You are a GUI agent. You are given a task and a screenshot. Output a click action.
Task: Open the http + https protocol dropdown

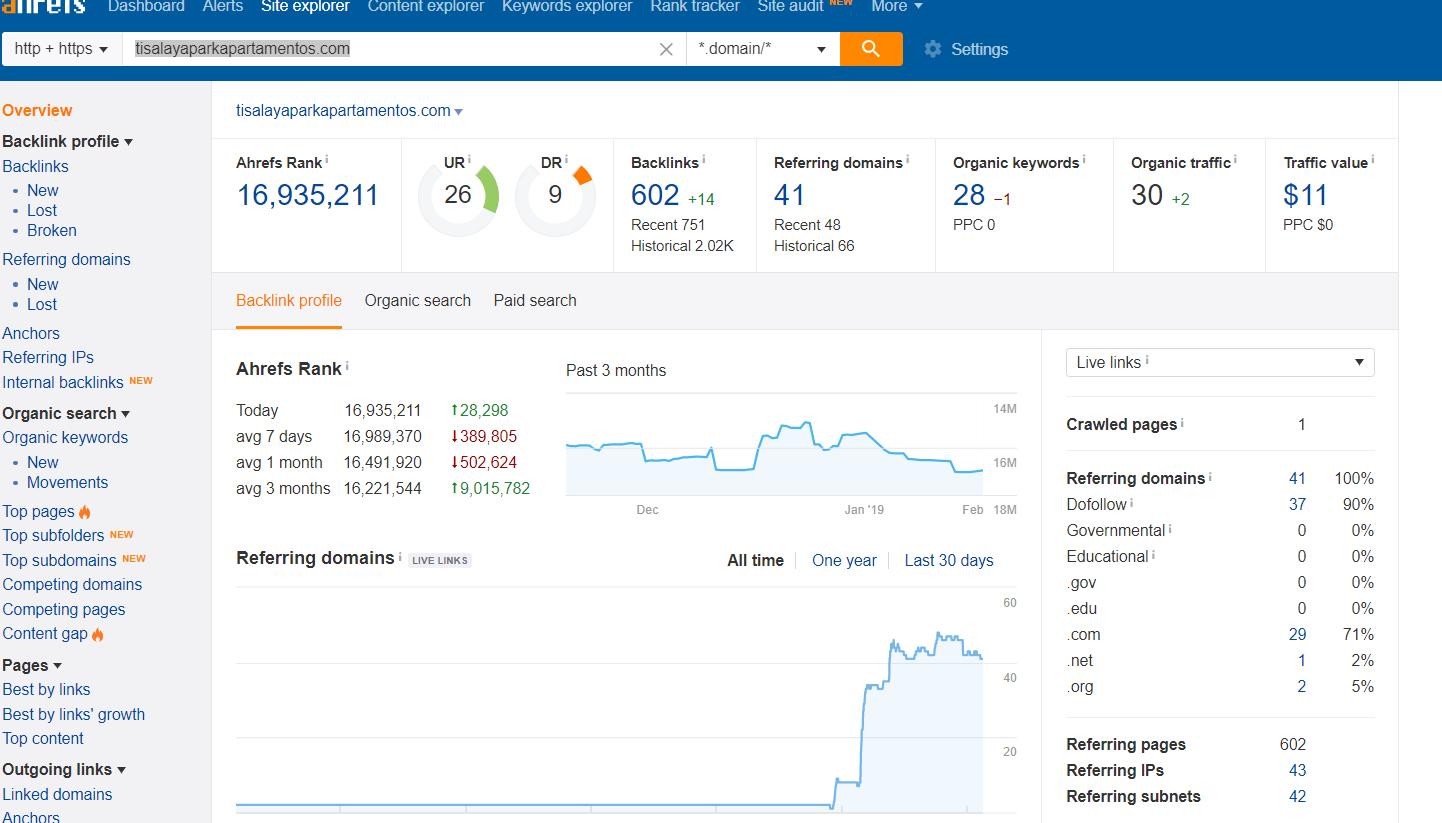(x=61, y=49)
